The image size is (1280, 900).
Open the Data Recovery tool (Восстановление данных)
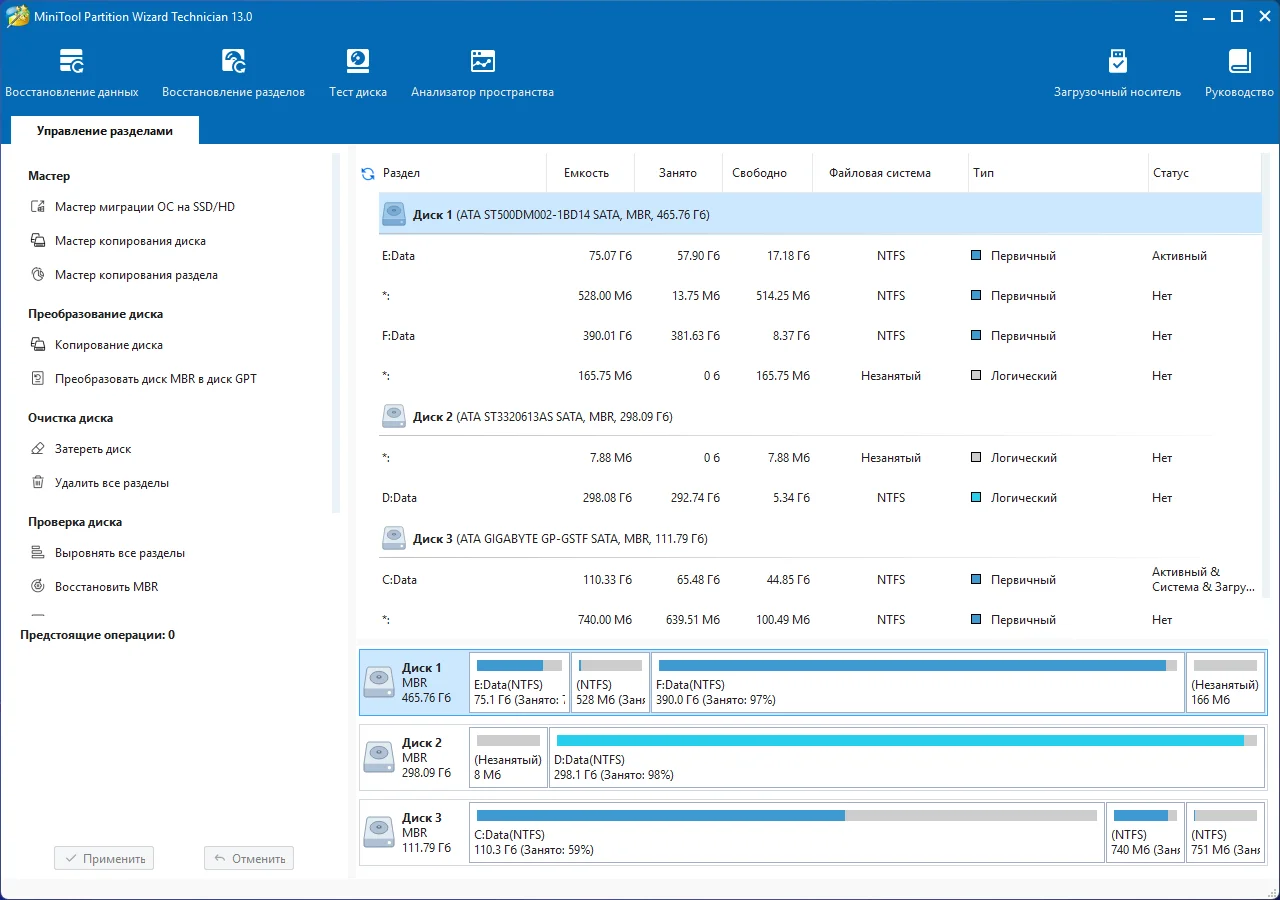[71, 73]
